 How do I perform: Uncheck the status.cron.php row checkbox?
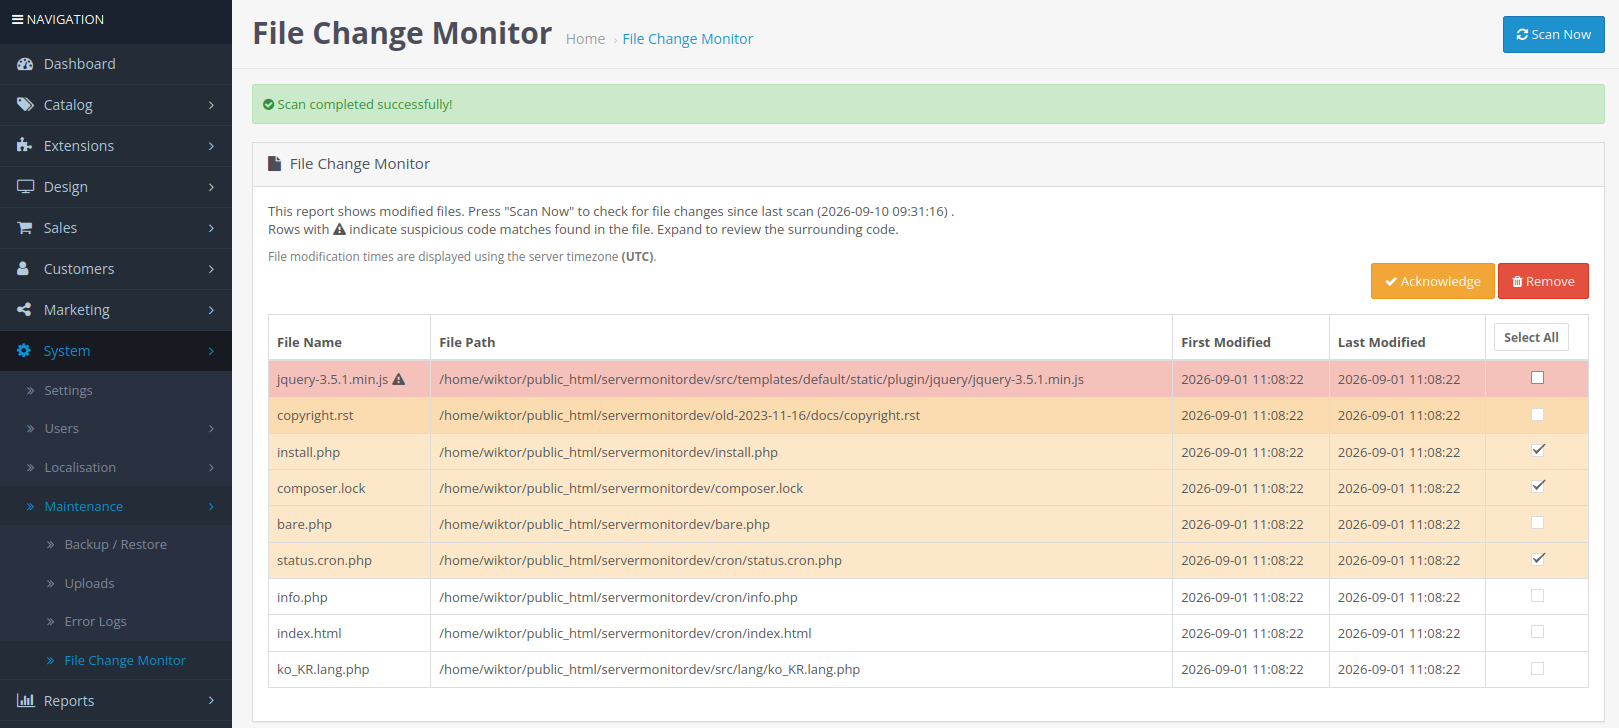click(x=1538, y=559)
